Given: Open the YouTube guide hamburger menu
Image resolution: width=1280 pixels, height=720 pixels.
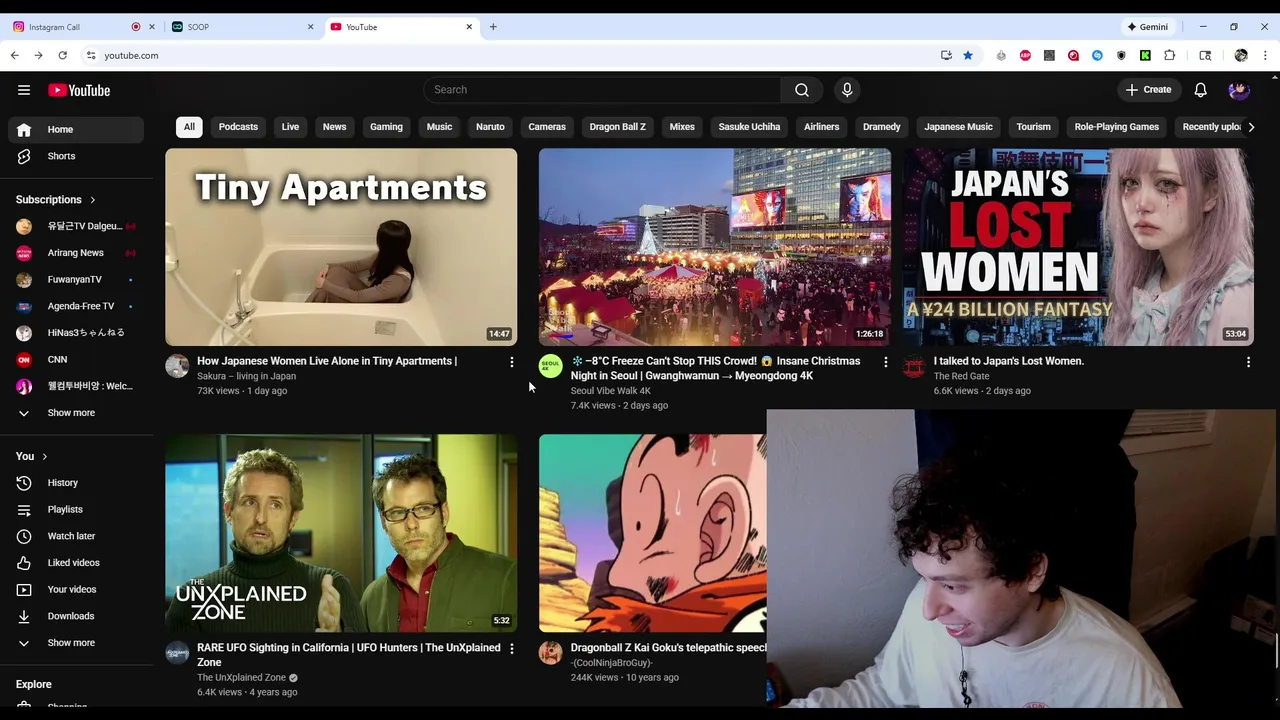Looking at the screenshot, I should tap(24, 90).
